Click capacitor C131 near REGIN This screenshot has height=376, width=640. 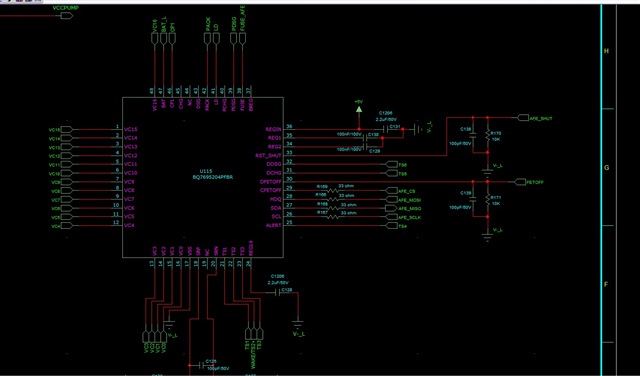(x=386, y=129)
